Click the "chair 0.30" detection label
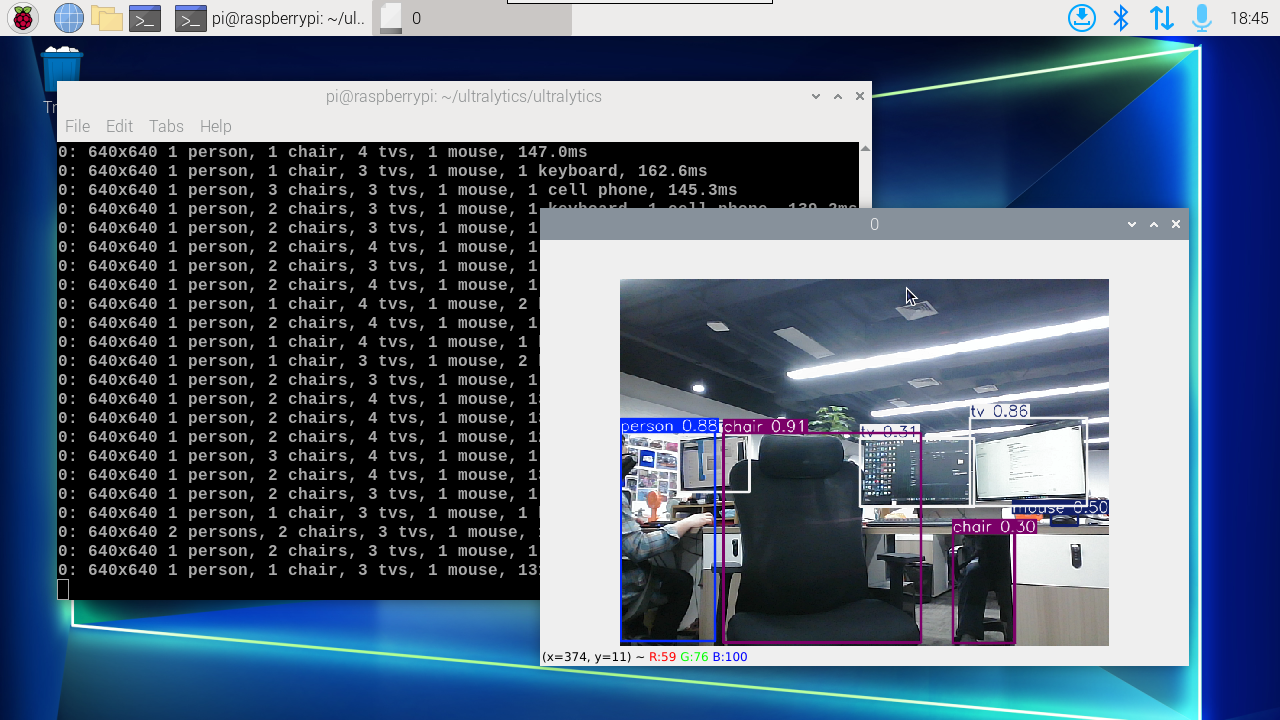Image resolution: width=1280 pixels, height=720 pixels. [994, 526]
